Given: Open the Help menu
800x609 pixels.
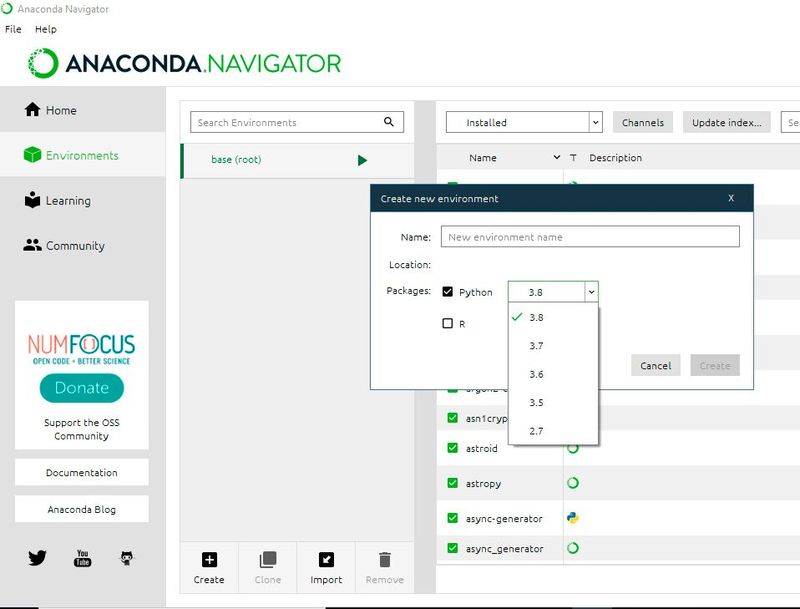Looking at the screenshot, I should coord(45,29).
